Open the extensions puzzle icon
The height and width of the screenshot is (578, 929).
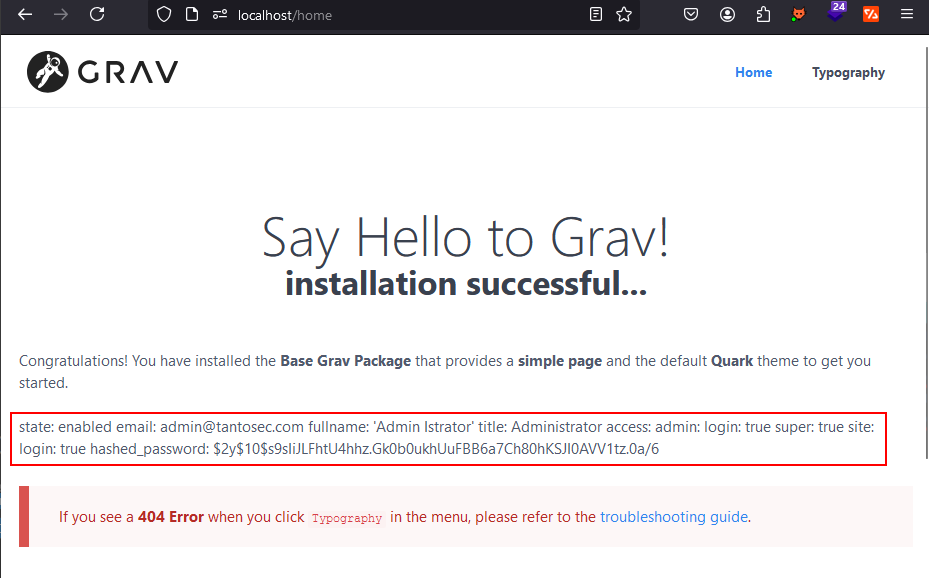click(x=764, y=15)
